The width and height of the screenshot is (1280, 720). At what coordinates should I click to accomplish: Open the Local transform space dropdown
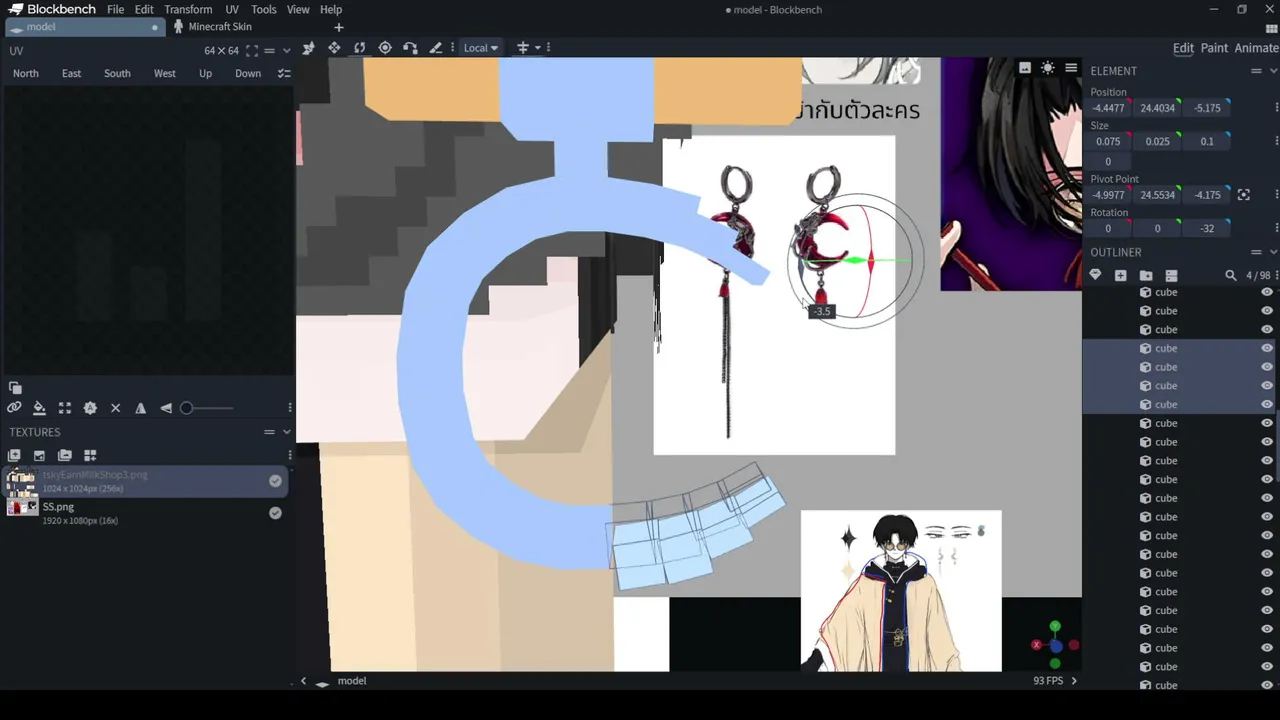(x=480, y=48)
